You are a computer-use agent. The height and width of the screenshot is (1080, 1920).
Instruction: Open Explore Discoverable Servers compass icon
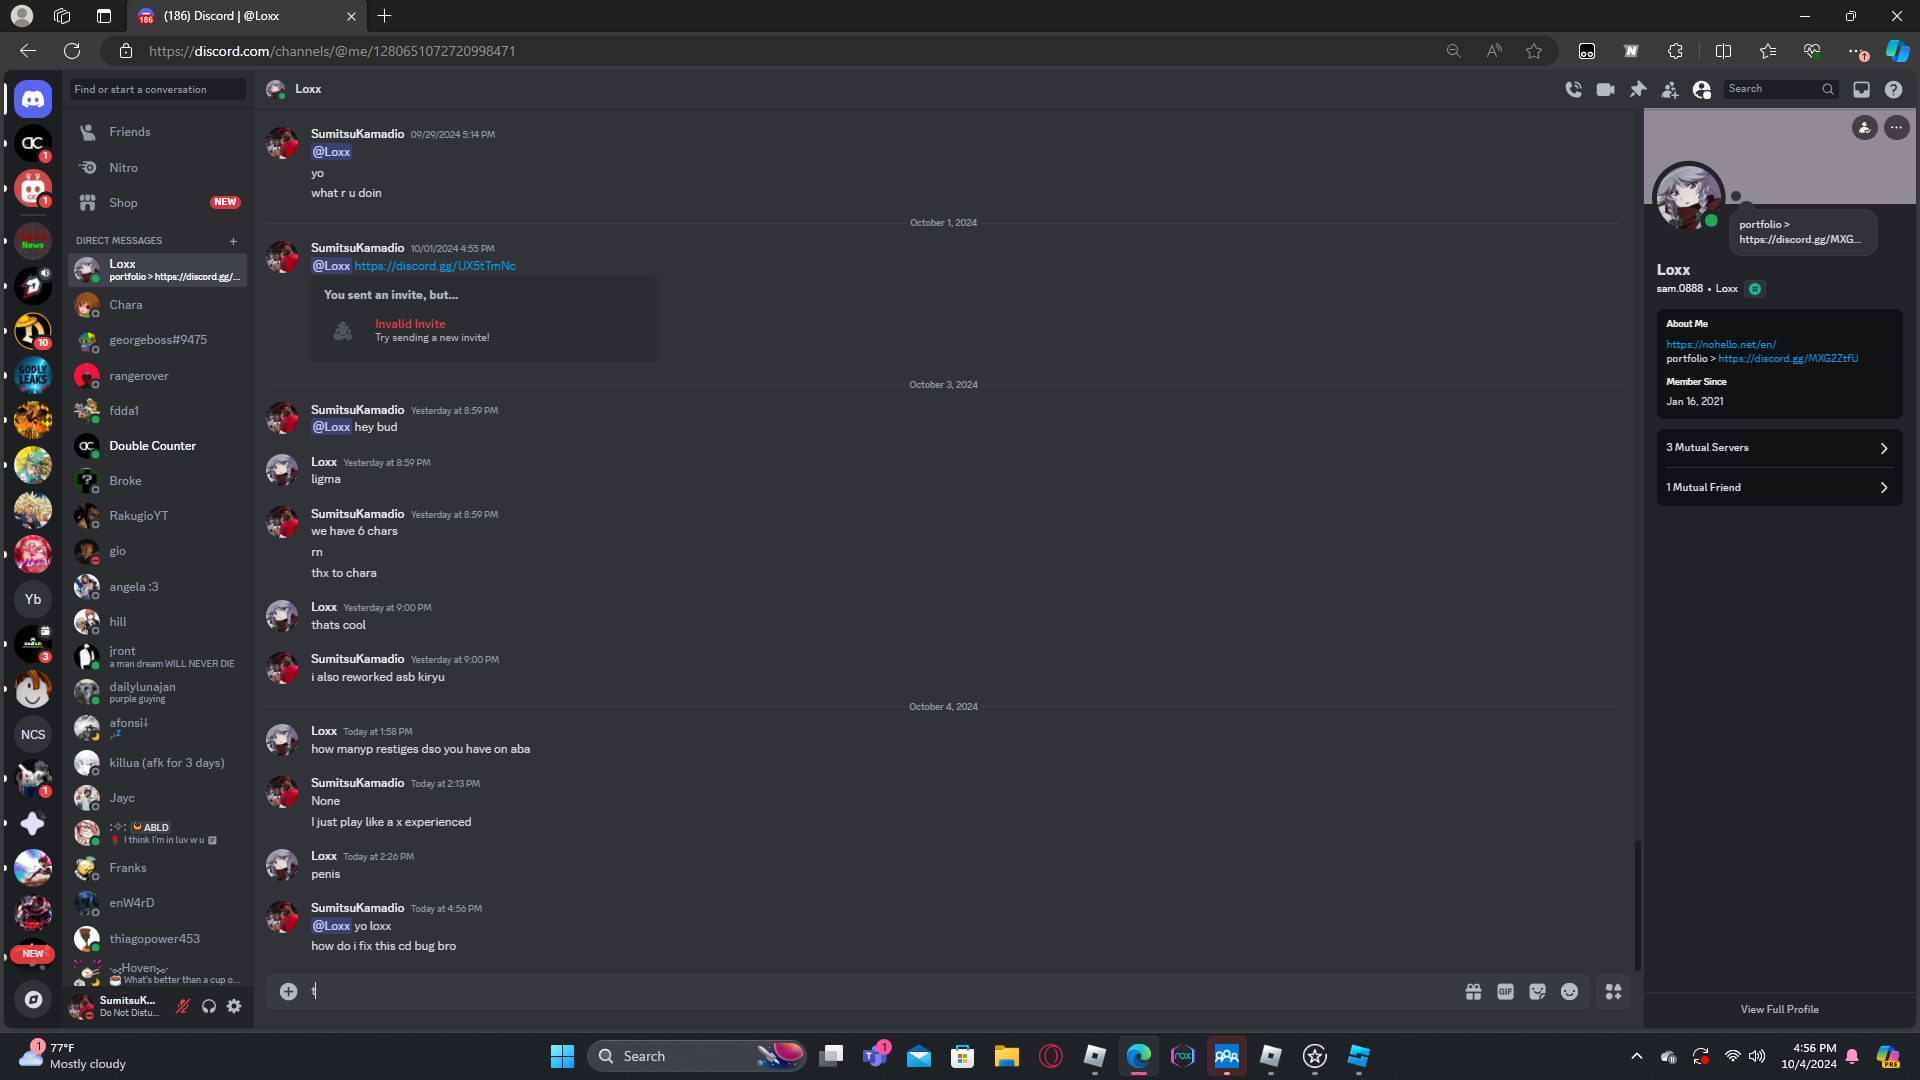pos(33,999)
